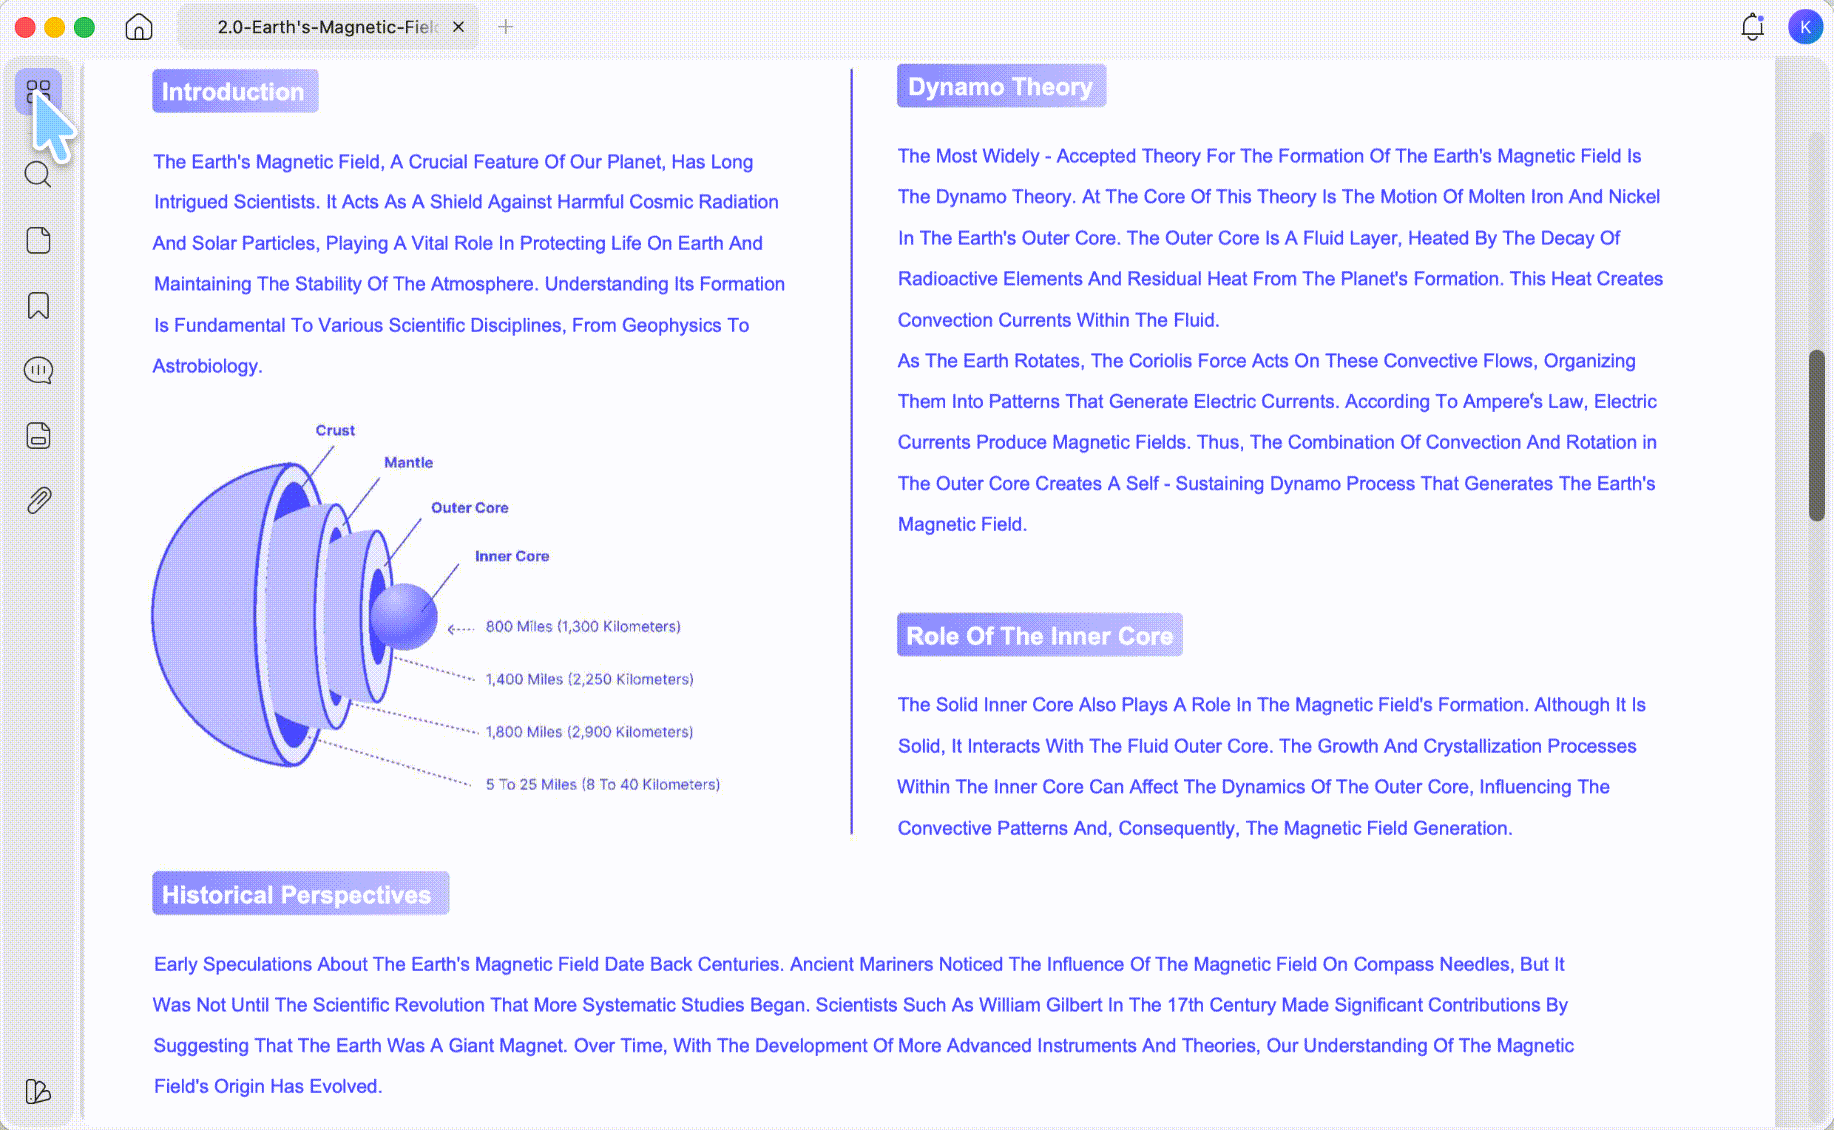Click the 800 Miles (1,300 Kilometers) text
Image resolution: width=1834 pixels, height=1130 pixels.
pyautogui.click(x=583, y=626)
